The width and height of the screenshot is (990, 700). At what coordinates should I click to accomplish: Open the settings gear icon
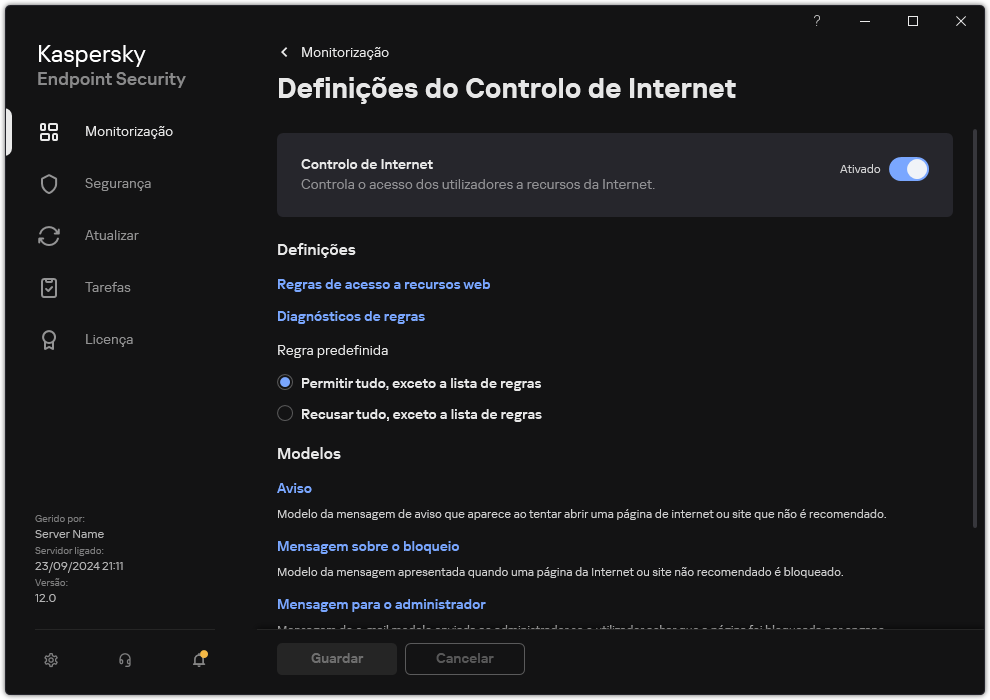[50, 660]
